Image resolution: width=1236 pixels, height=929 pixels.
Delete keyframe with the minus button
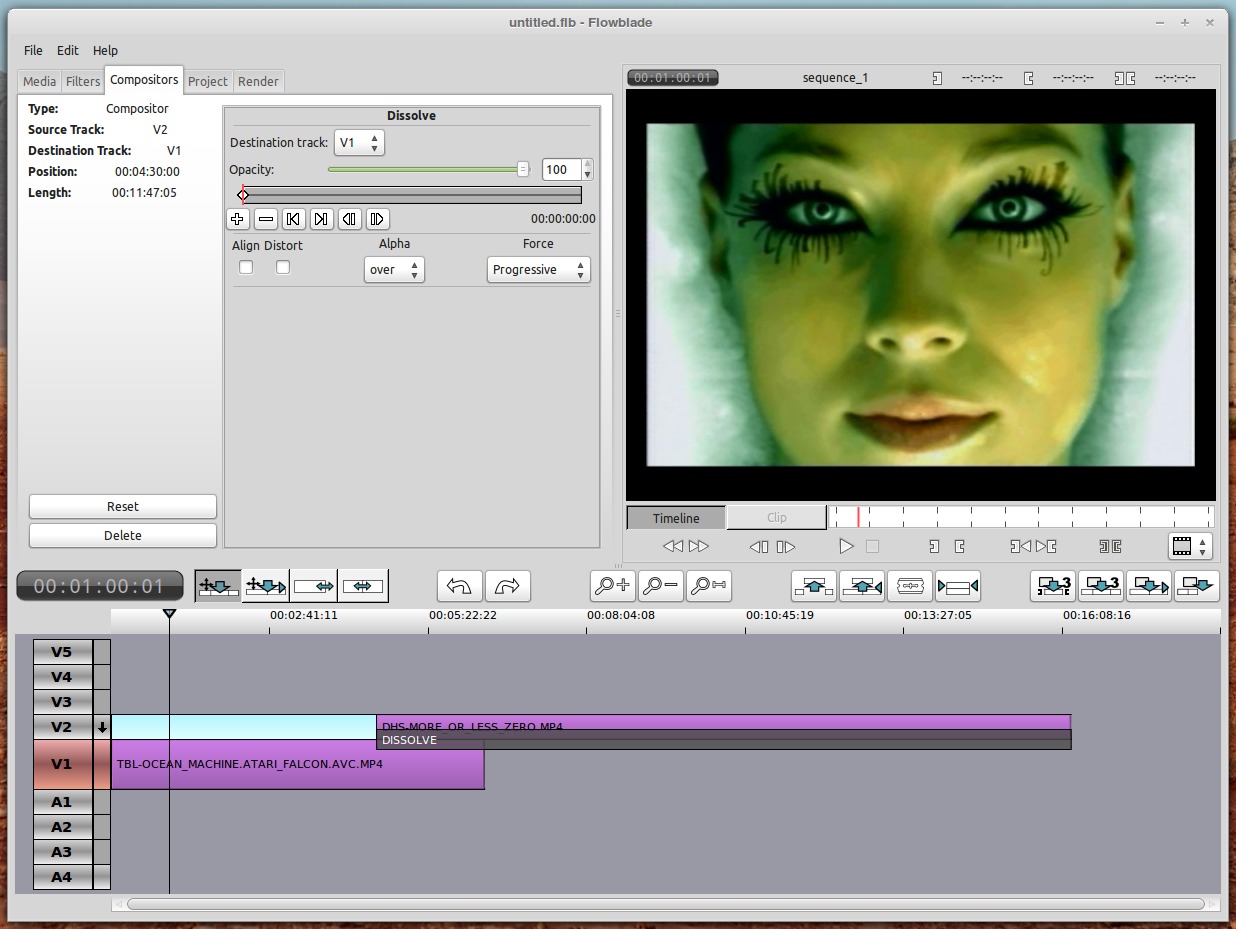tap(266, 219)
